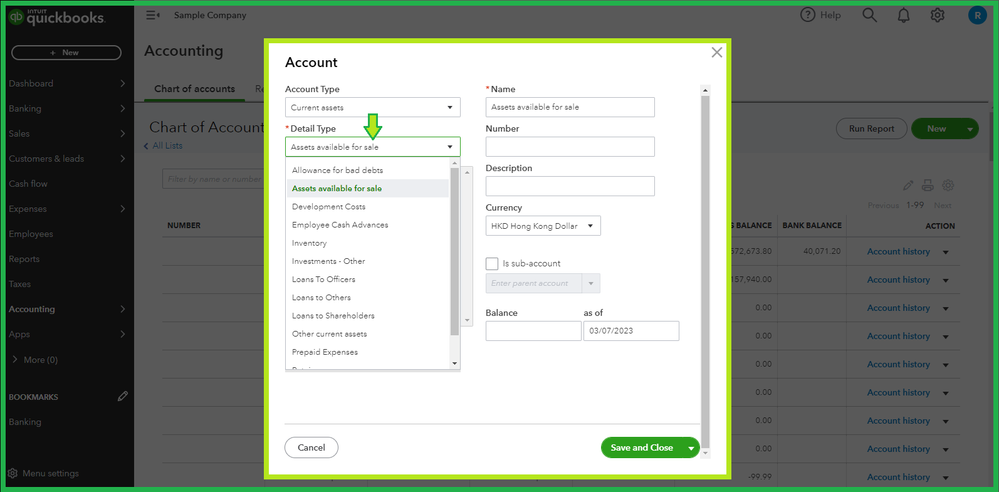Screen dimensions: 999x492
Task: Click the Balance input field
Action: pos(533,331)
